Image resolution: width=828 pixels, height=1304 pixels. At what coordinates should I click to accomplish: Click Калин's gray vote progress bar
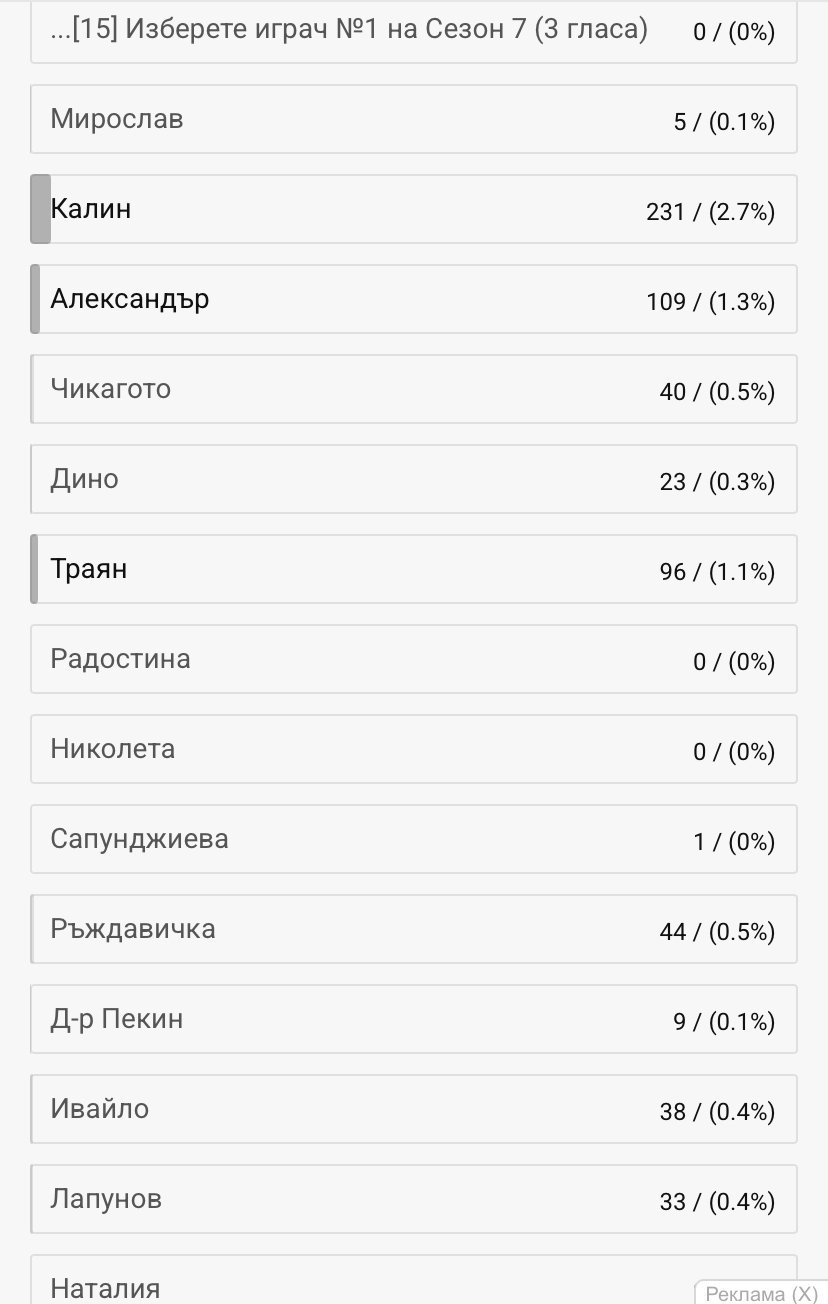click(40, 209)
